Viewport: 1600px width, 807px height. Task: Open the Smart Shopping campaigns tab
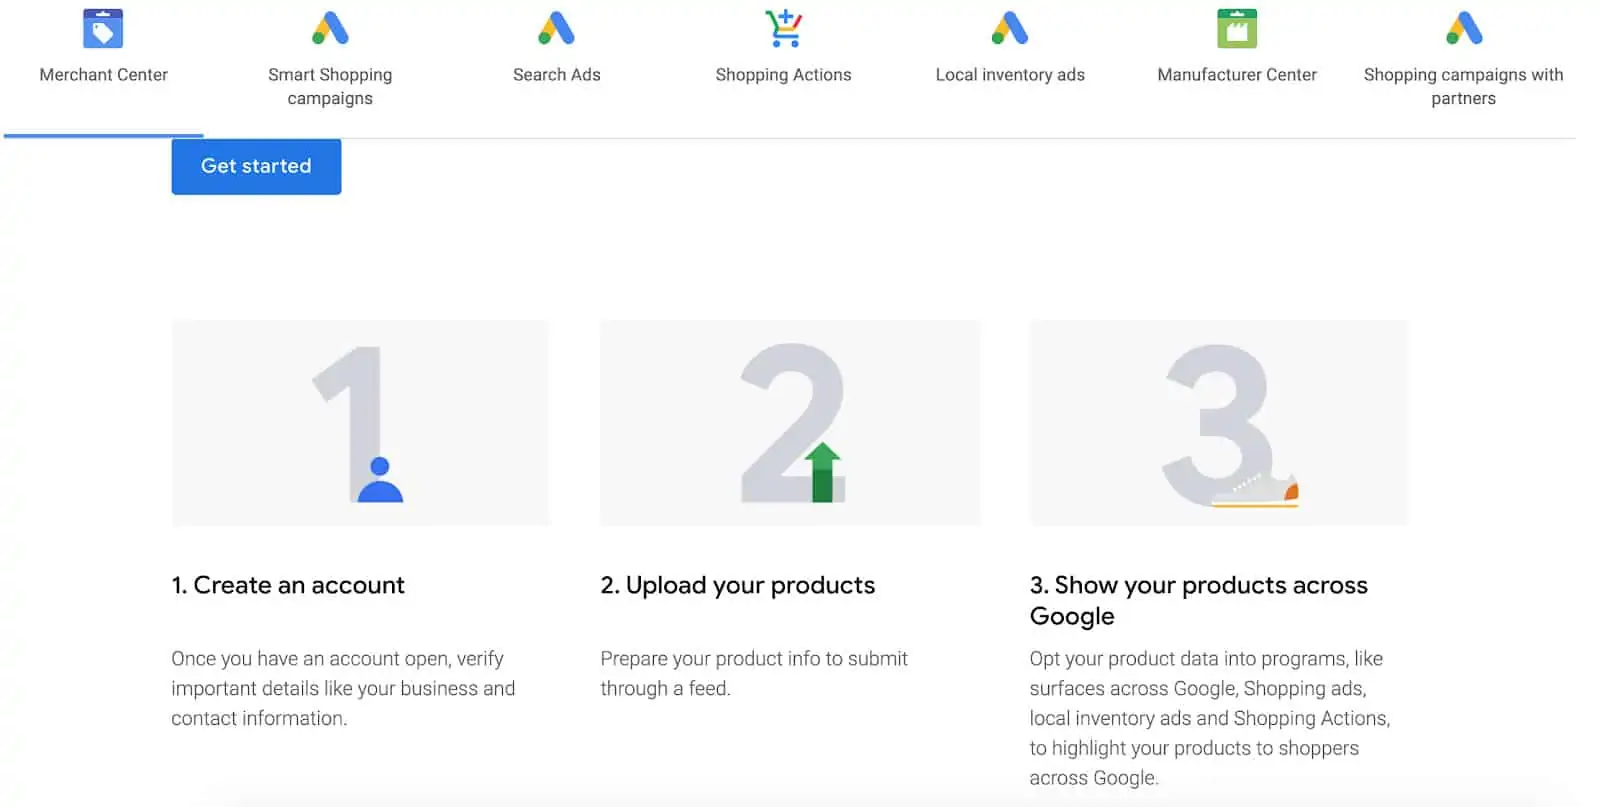pyautogui.click(x=330, y=86)
